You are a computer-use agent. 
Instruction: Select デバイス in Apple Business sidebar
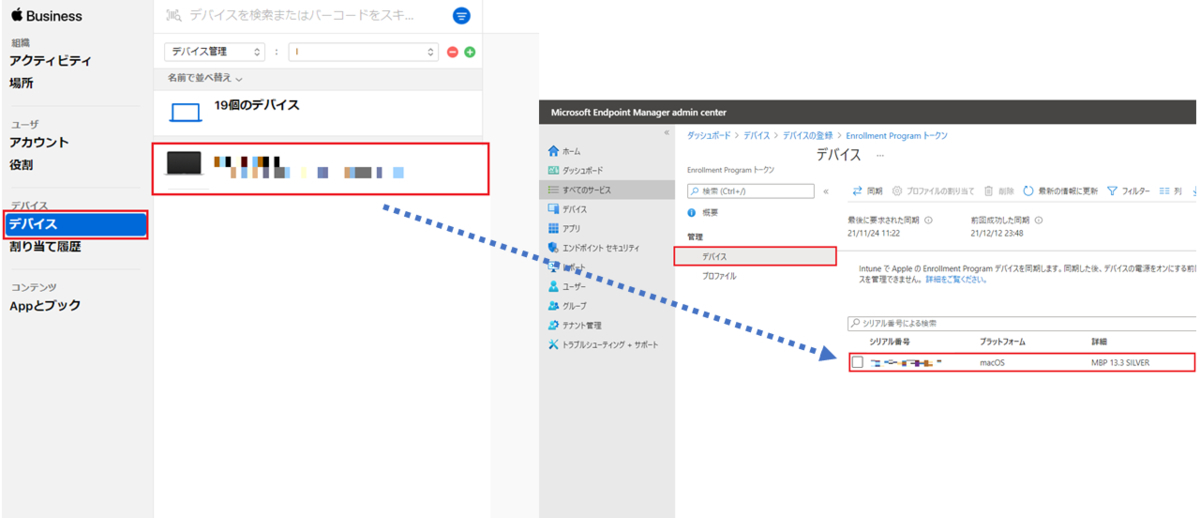(x=76, y=224)
